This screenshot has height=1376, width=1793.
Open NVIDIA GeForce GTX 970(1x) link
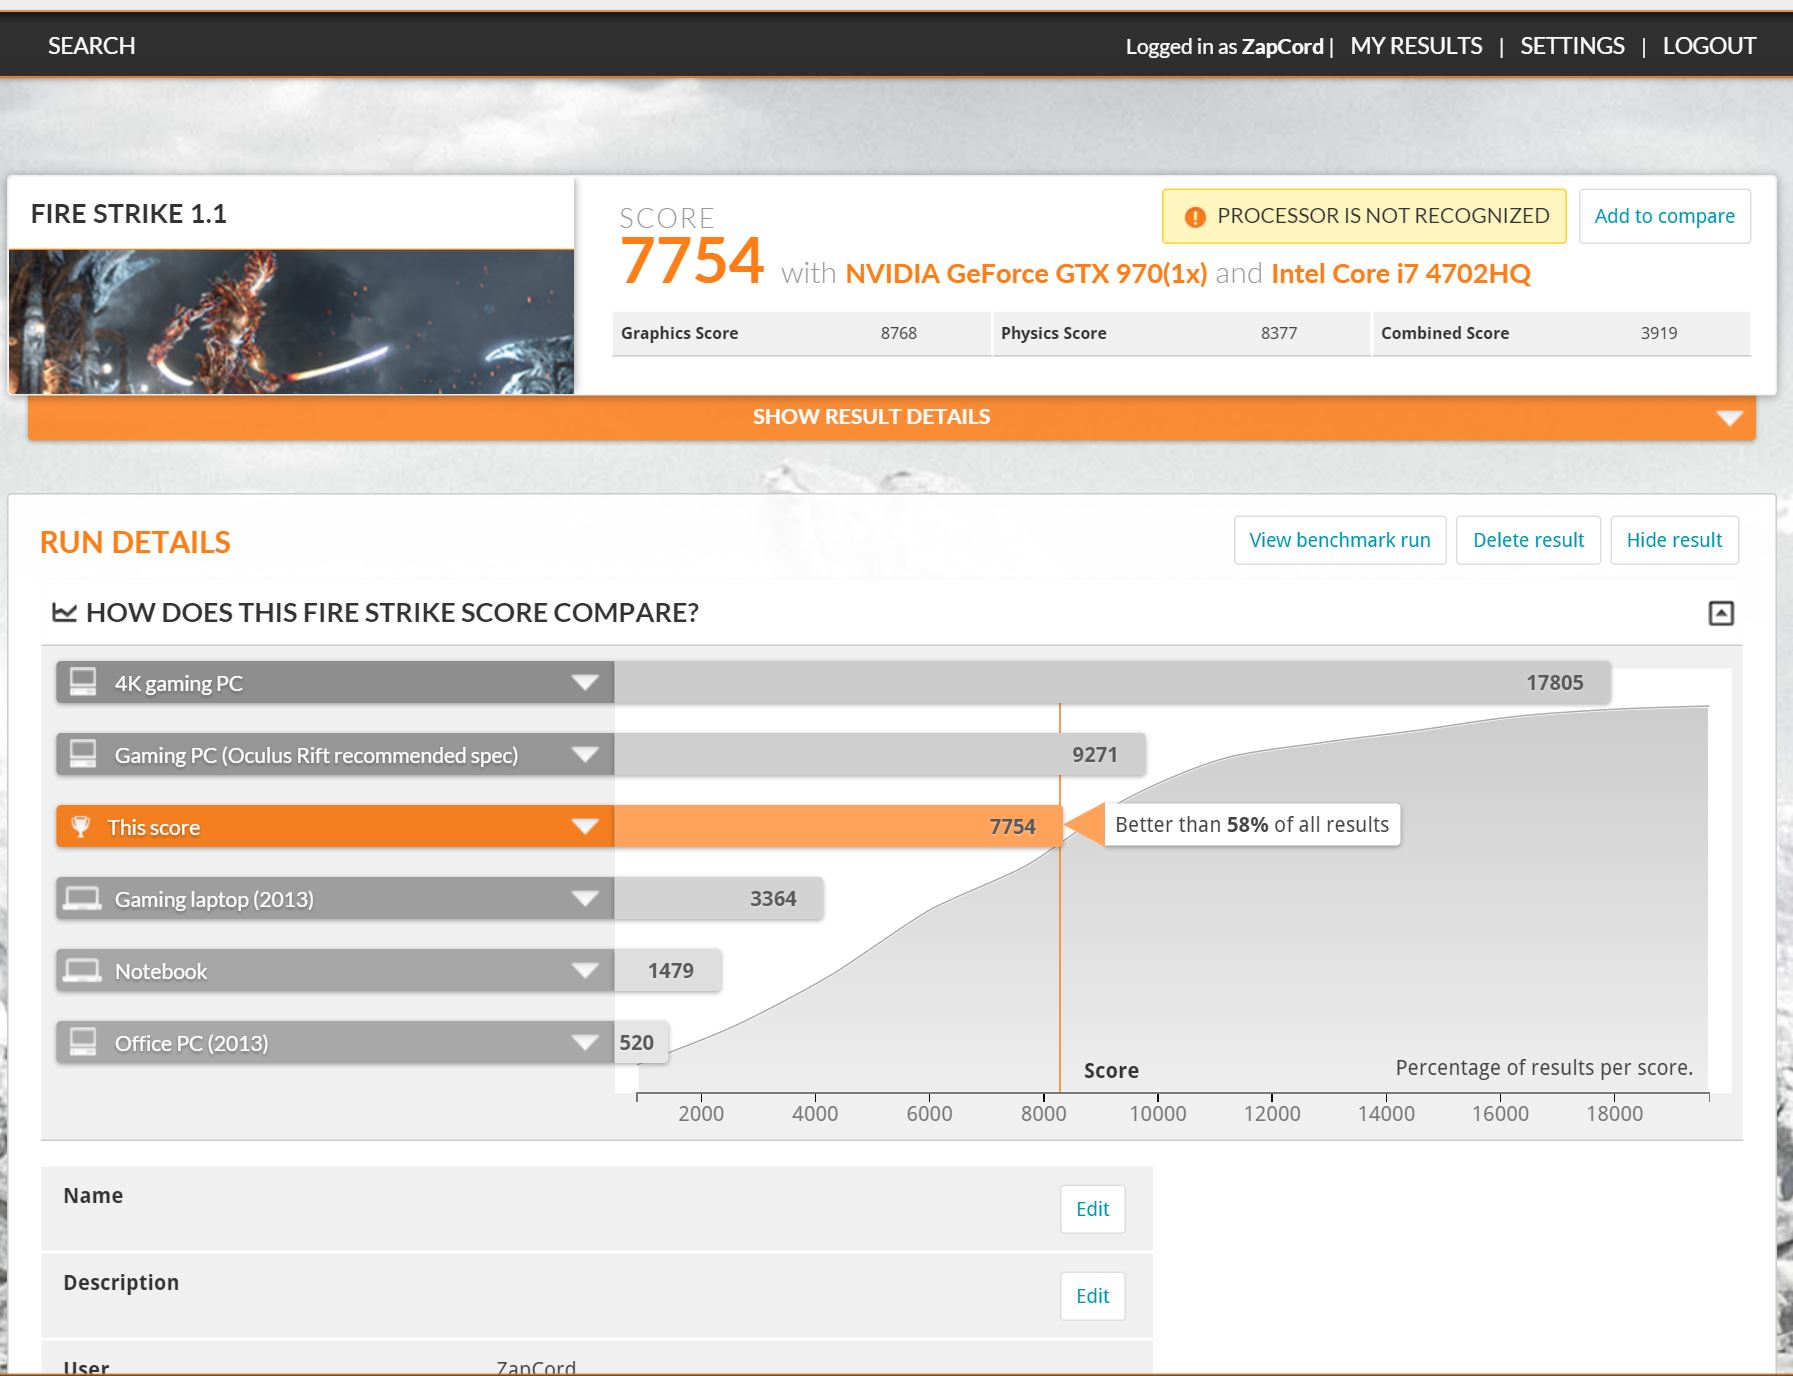tap(1026, 274)
